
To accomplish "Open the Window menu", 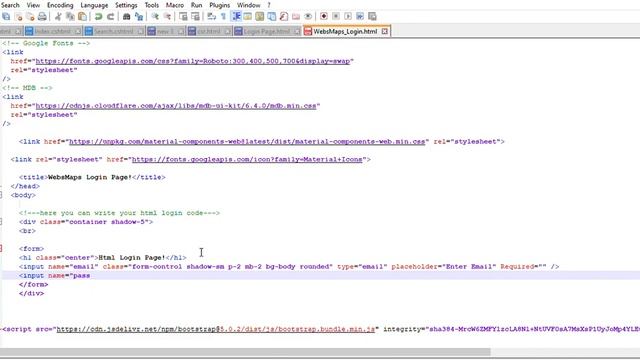I will point(249,5).
